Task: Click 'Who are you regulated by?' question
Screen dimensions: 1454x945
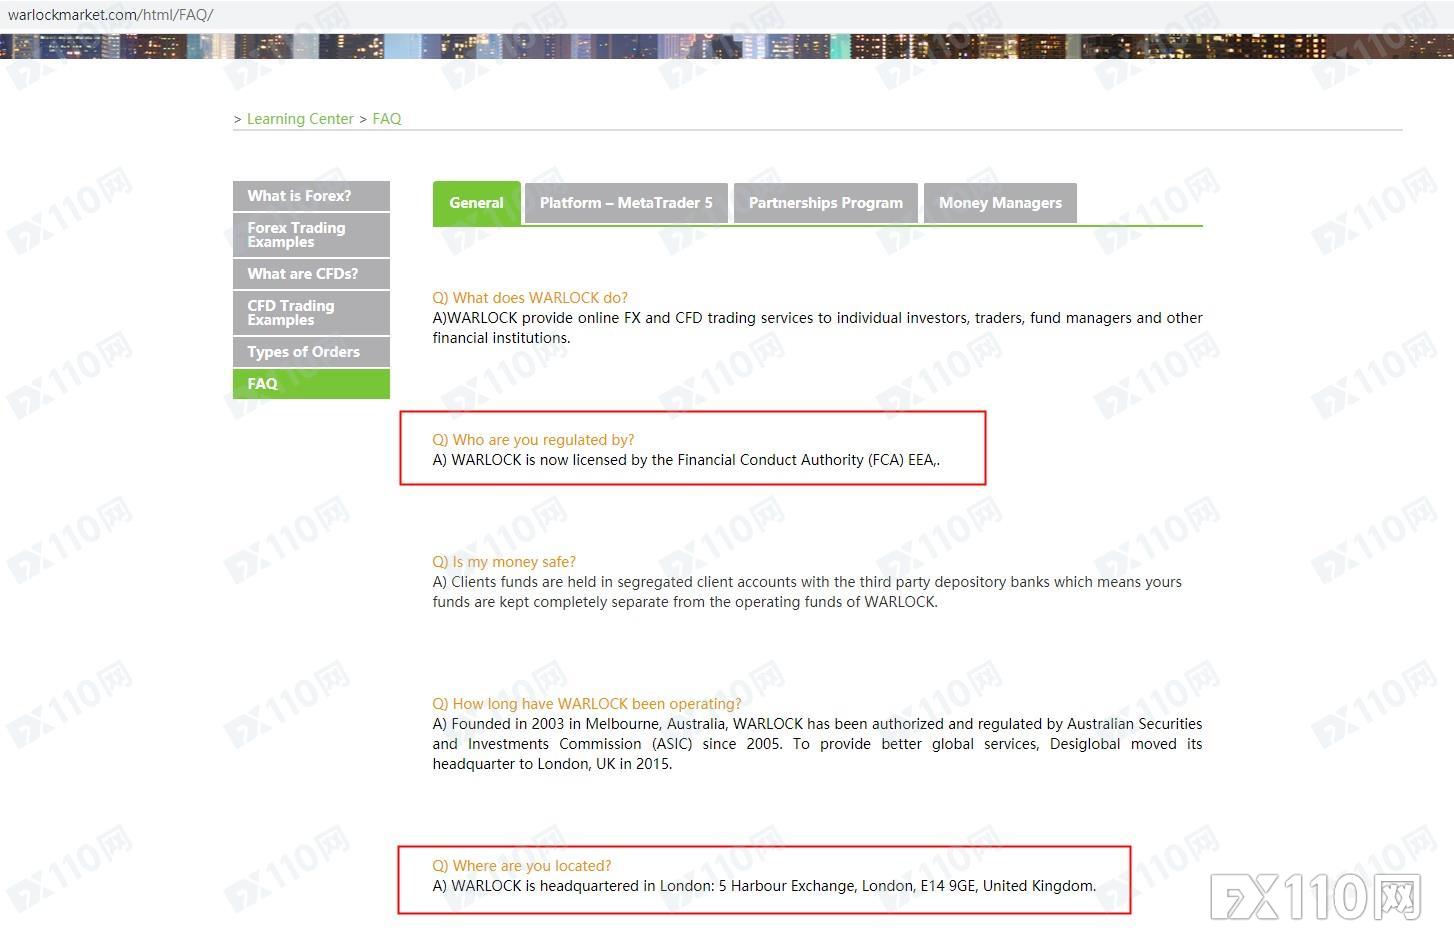Action: point(533,440)
